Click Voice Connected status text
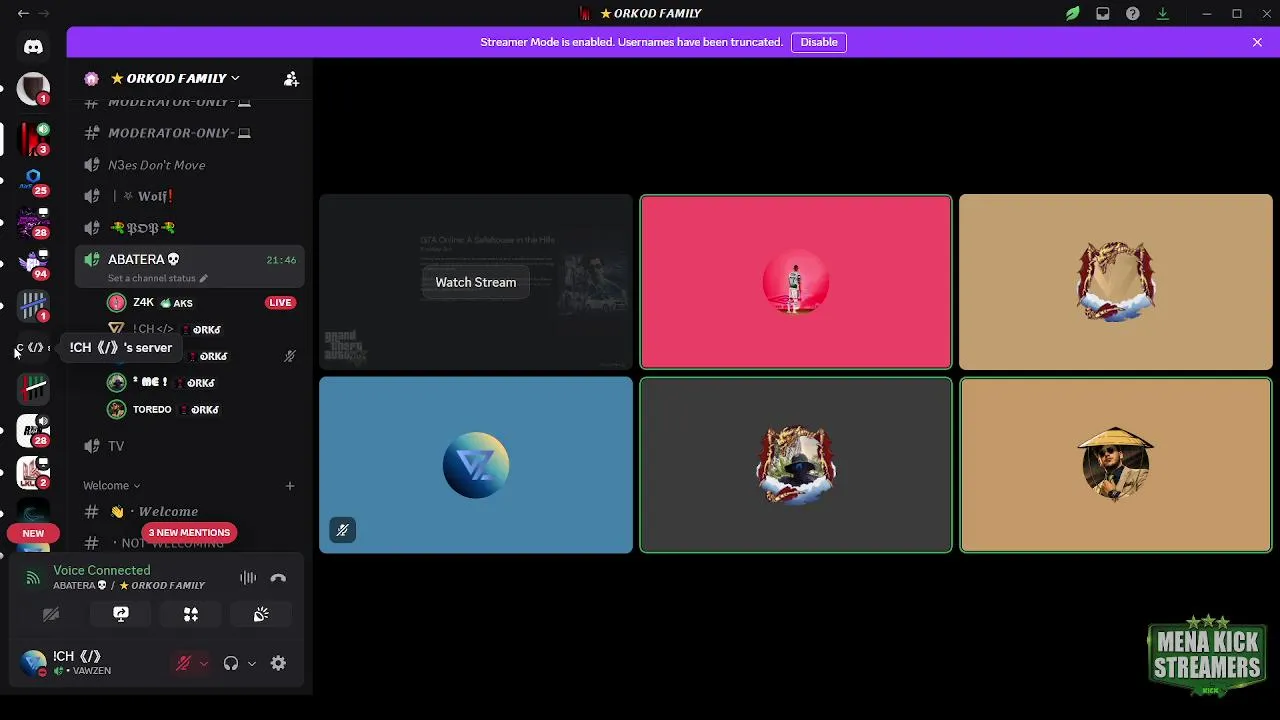 (102, 570)
